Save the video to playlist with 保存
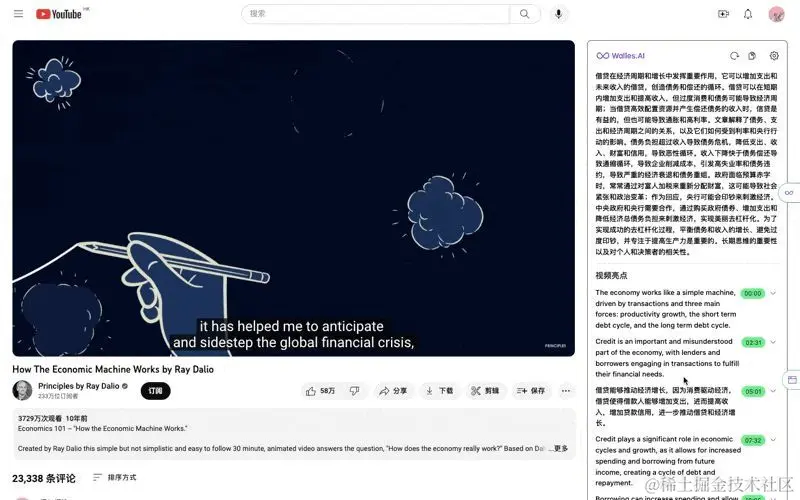800x500 pixels. [x=531, y=391]
